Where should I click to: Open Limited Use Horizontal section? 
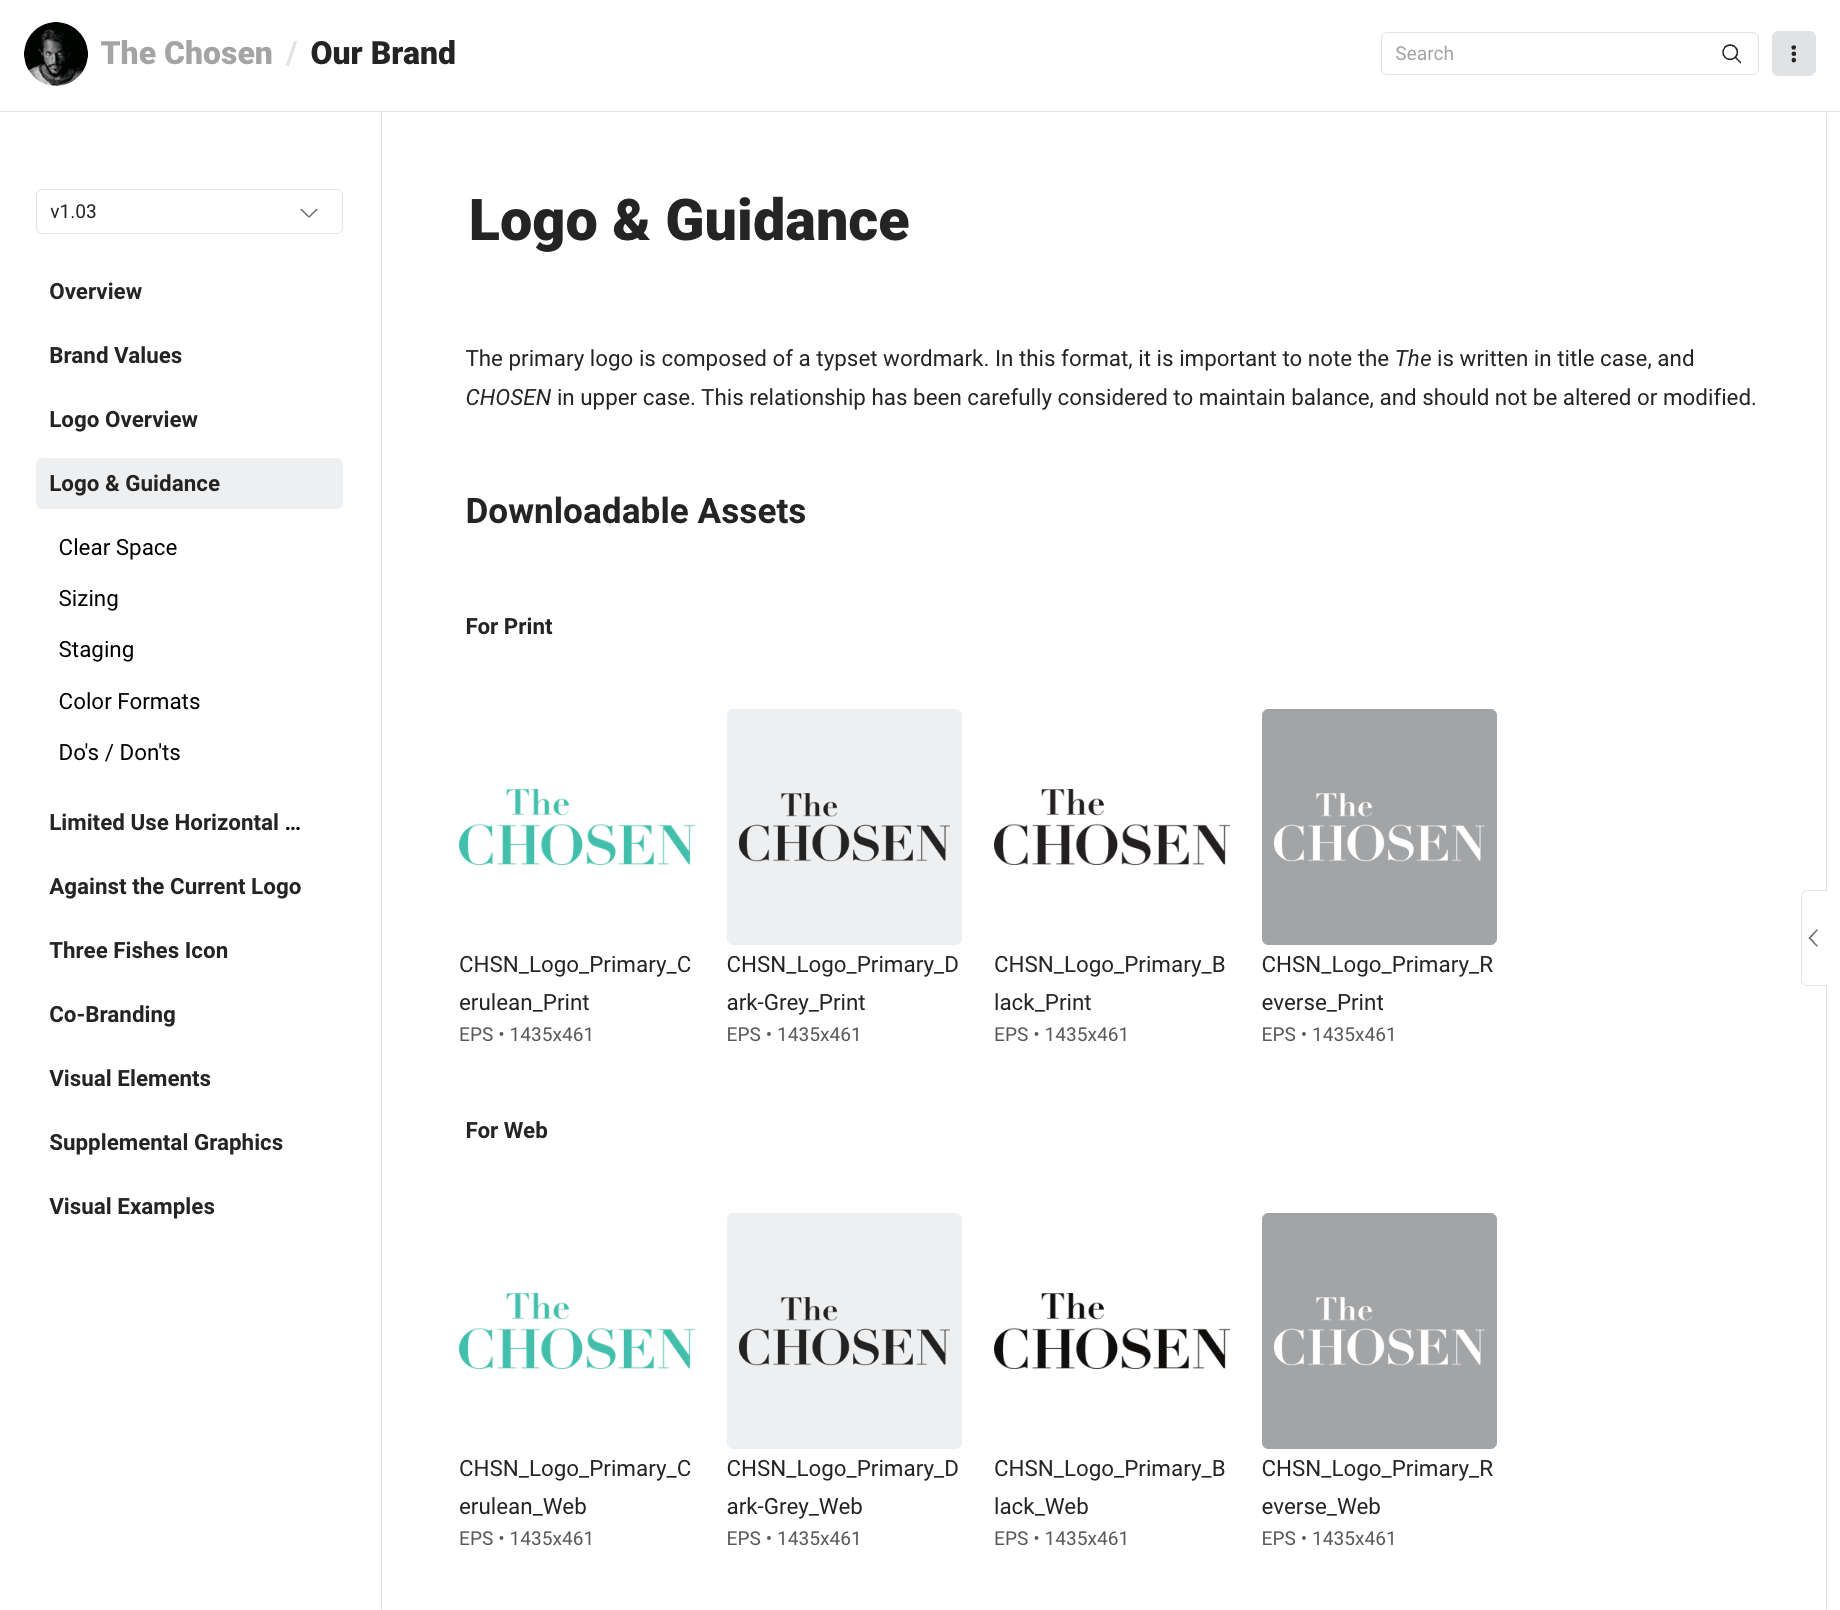pos(175,823)
